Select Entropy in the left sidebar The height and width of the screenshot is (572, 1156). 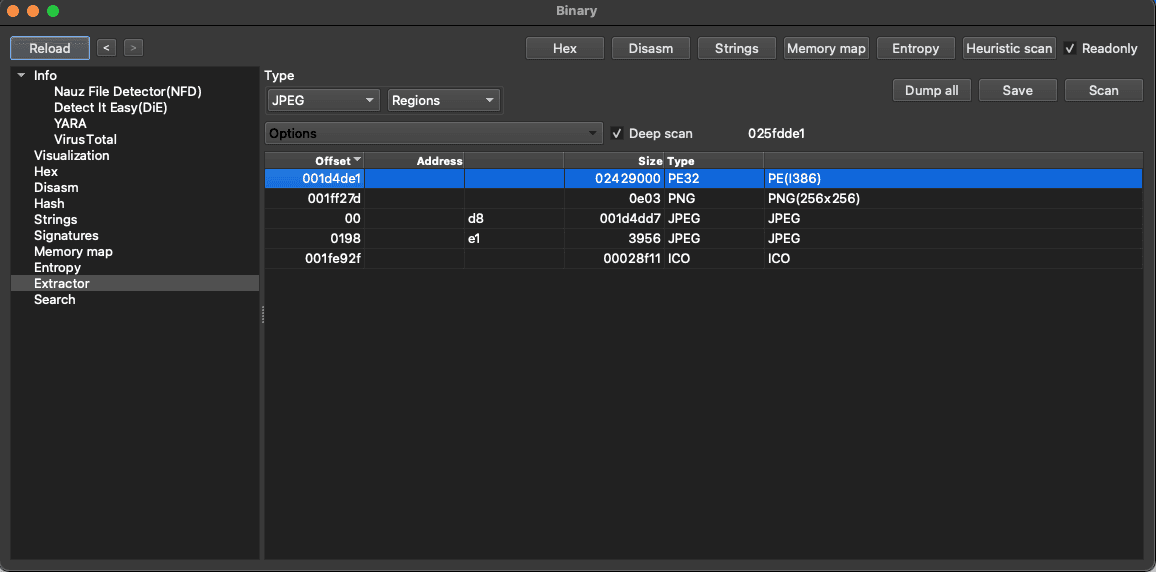click(x=57, y=268)
